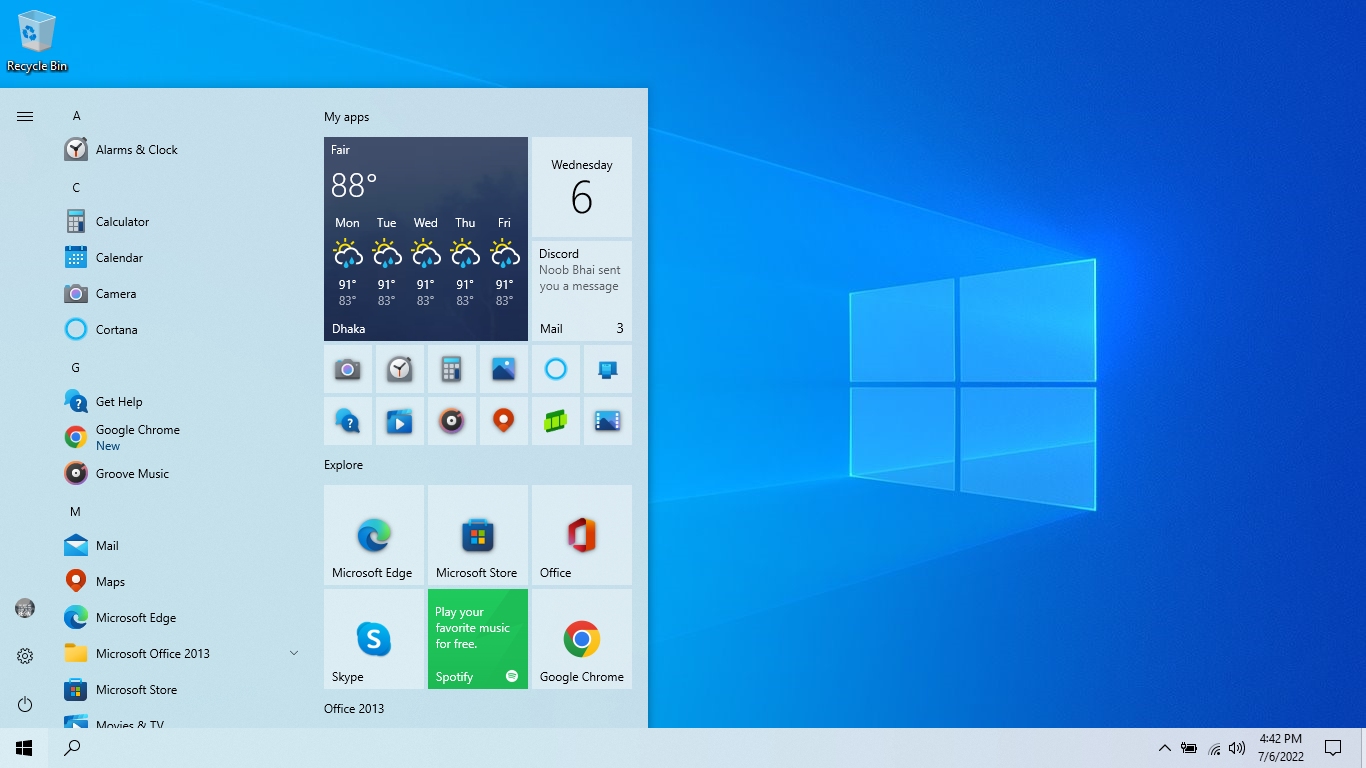Jump to apps starting with G
Image resolution: width=1366 pixels, height=768 pixels.
tap(75, 367)
